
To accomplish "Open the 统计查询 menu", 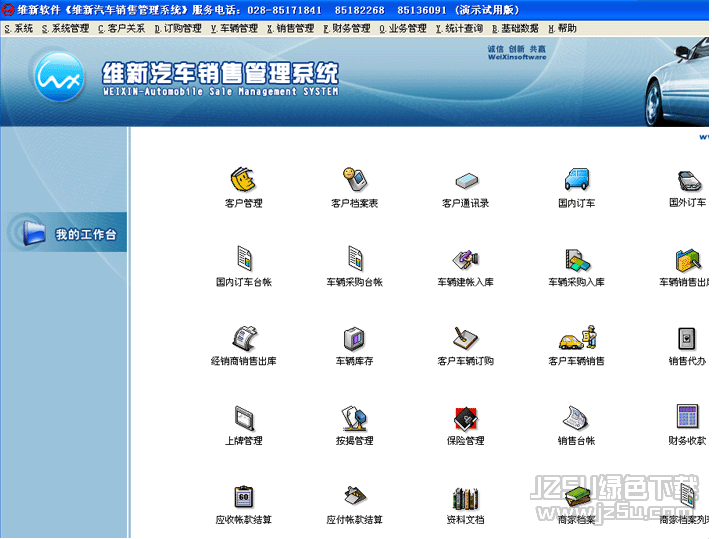I will click(x=459, y=29).
